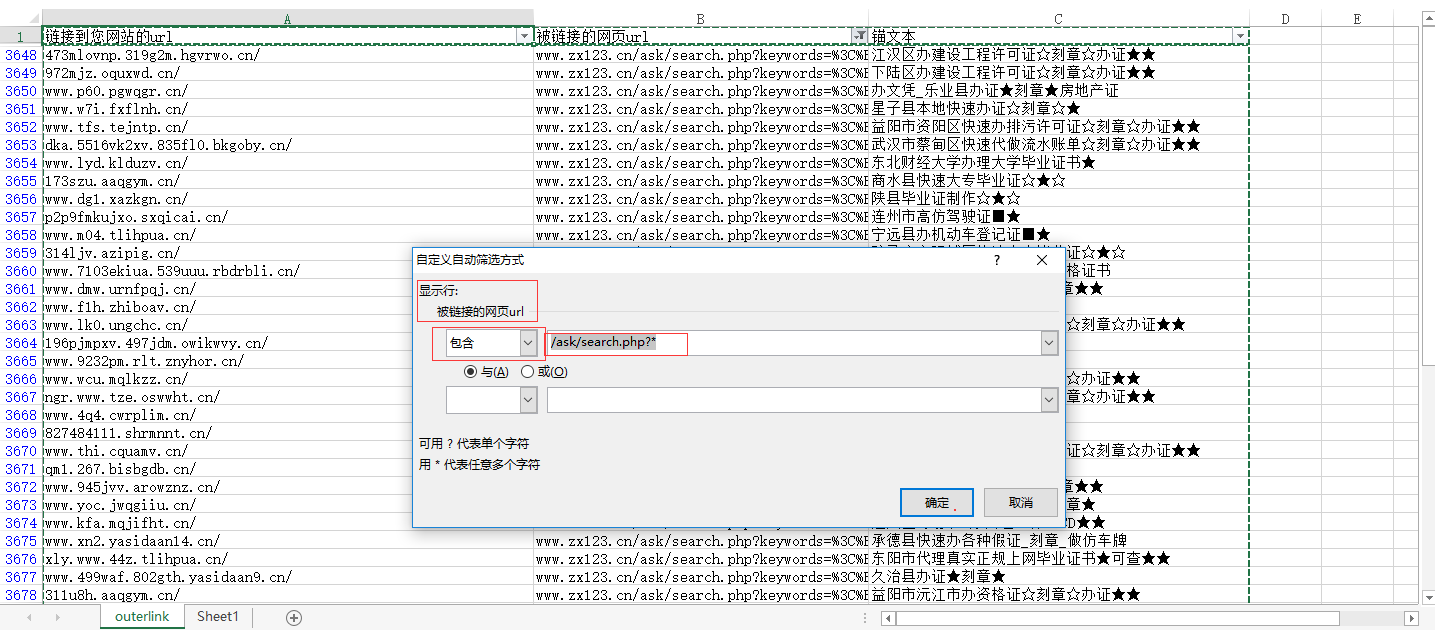Open the first filter value dropdown arrow

coord(1048,344)
